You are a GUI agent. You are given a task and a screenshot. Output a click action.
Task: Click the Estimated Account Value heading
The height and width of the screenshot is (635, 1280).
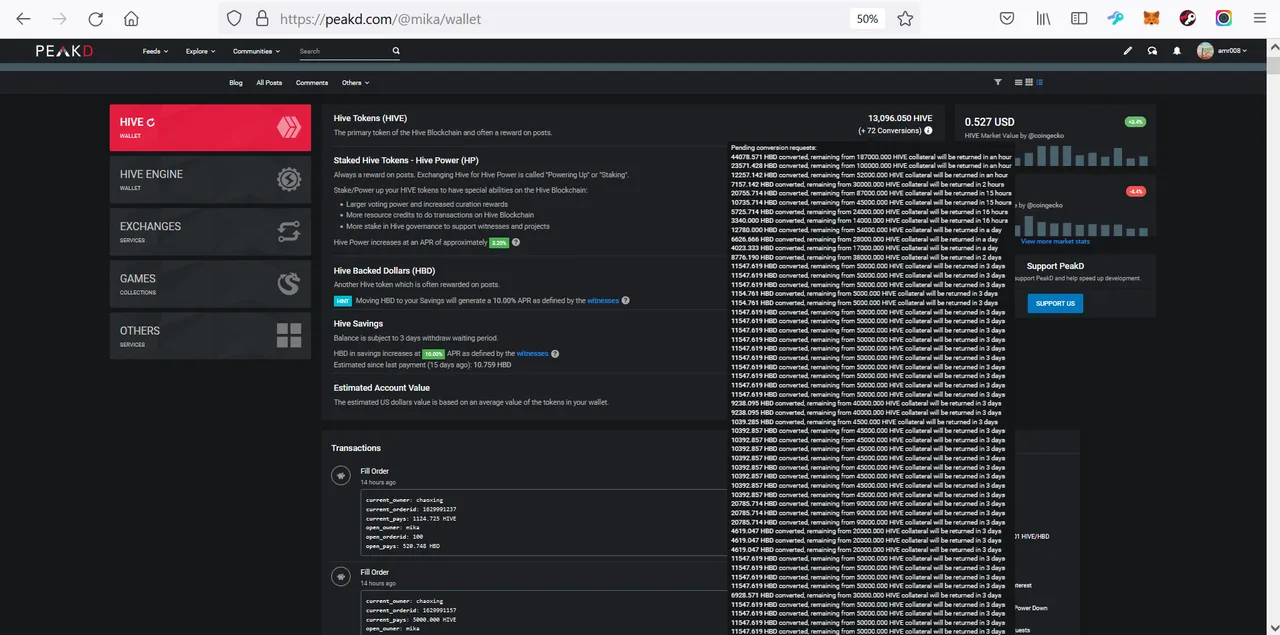[x=382, y=388]
